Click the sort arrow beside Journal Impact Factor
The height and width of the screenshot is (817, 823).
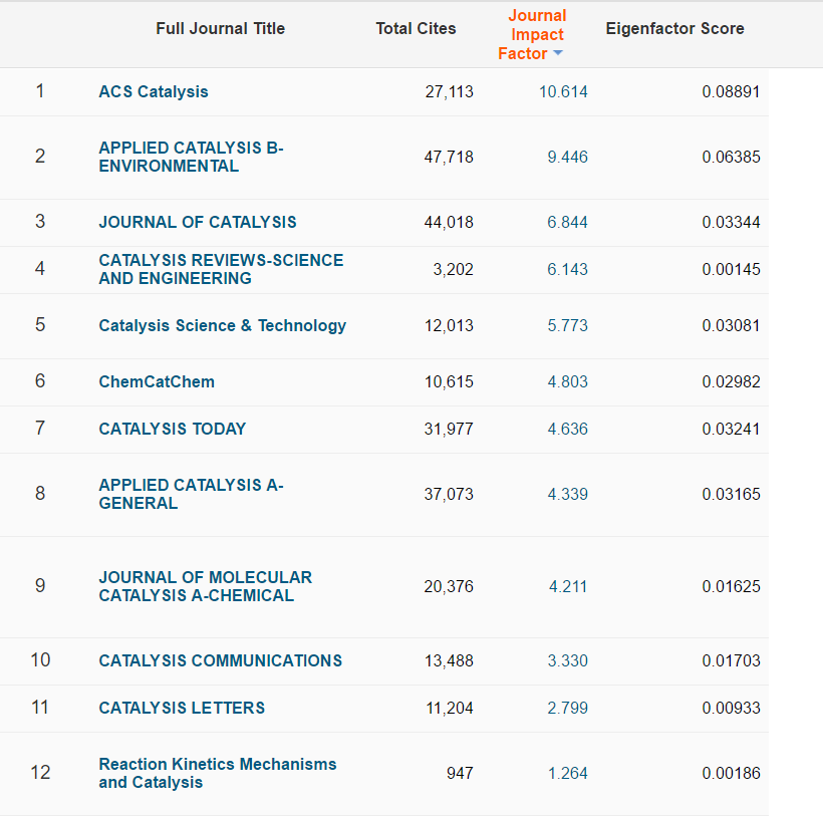(558, 54)
